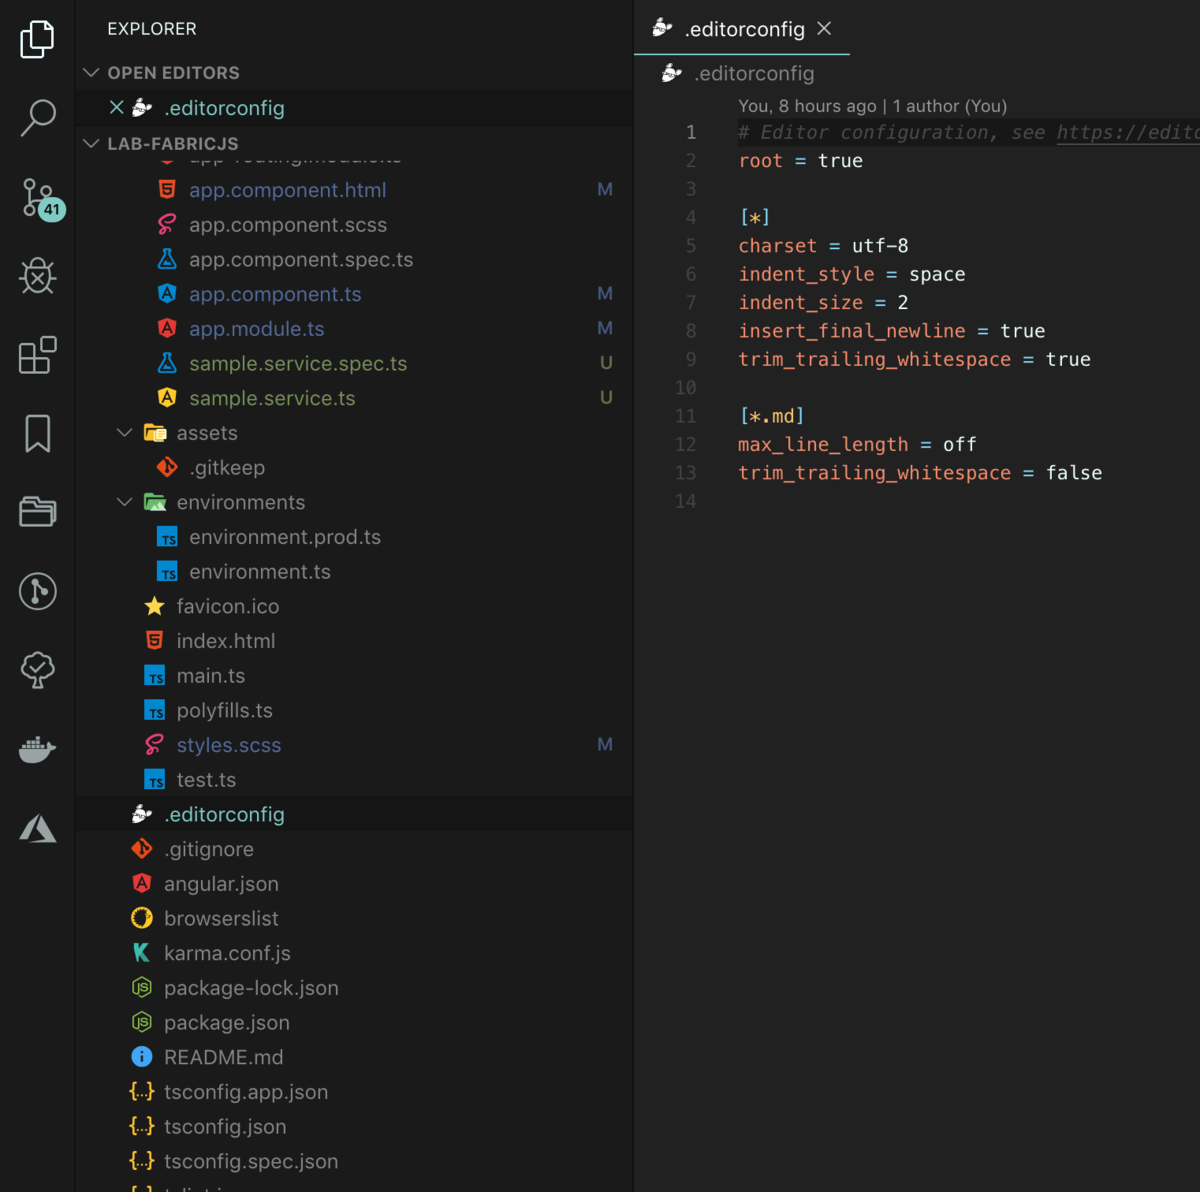The image size is (1200, 1192).
Task: Open the Run and Debug view
Action: (38, 276)
